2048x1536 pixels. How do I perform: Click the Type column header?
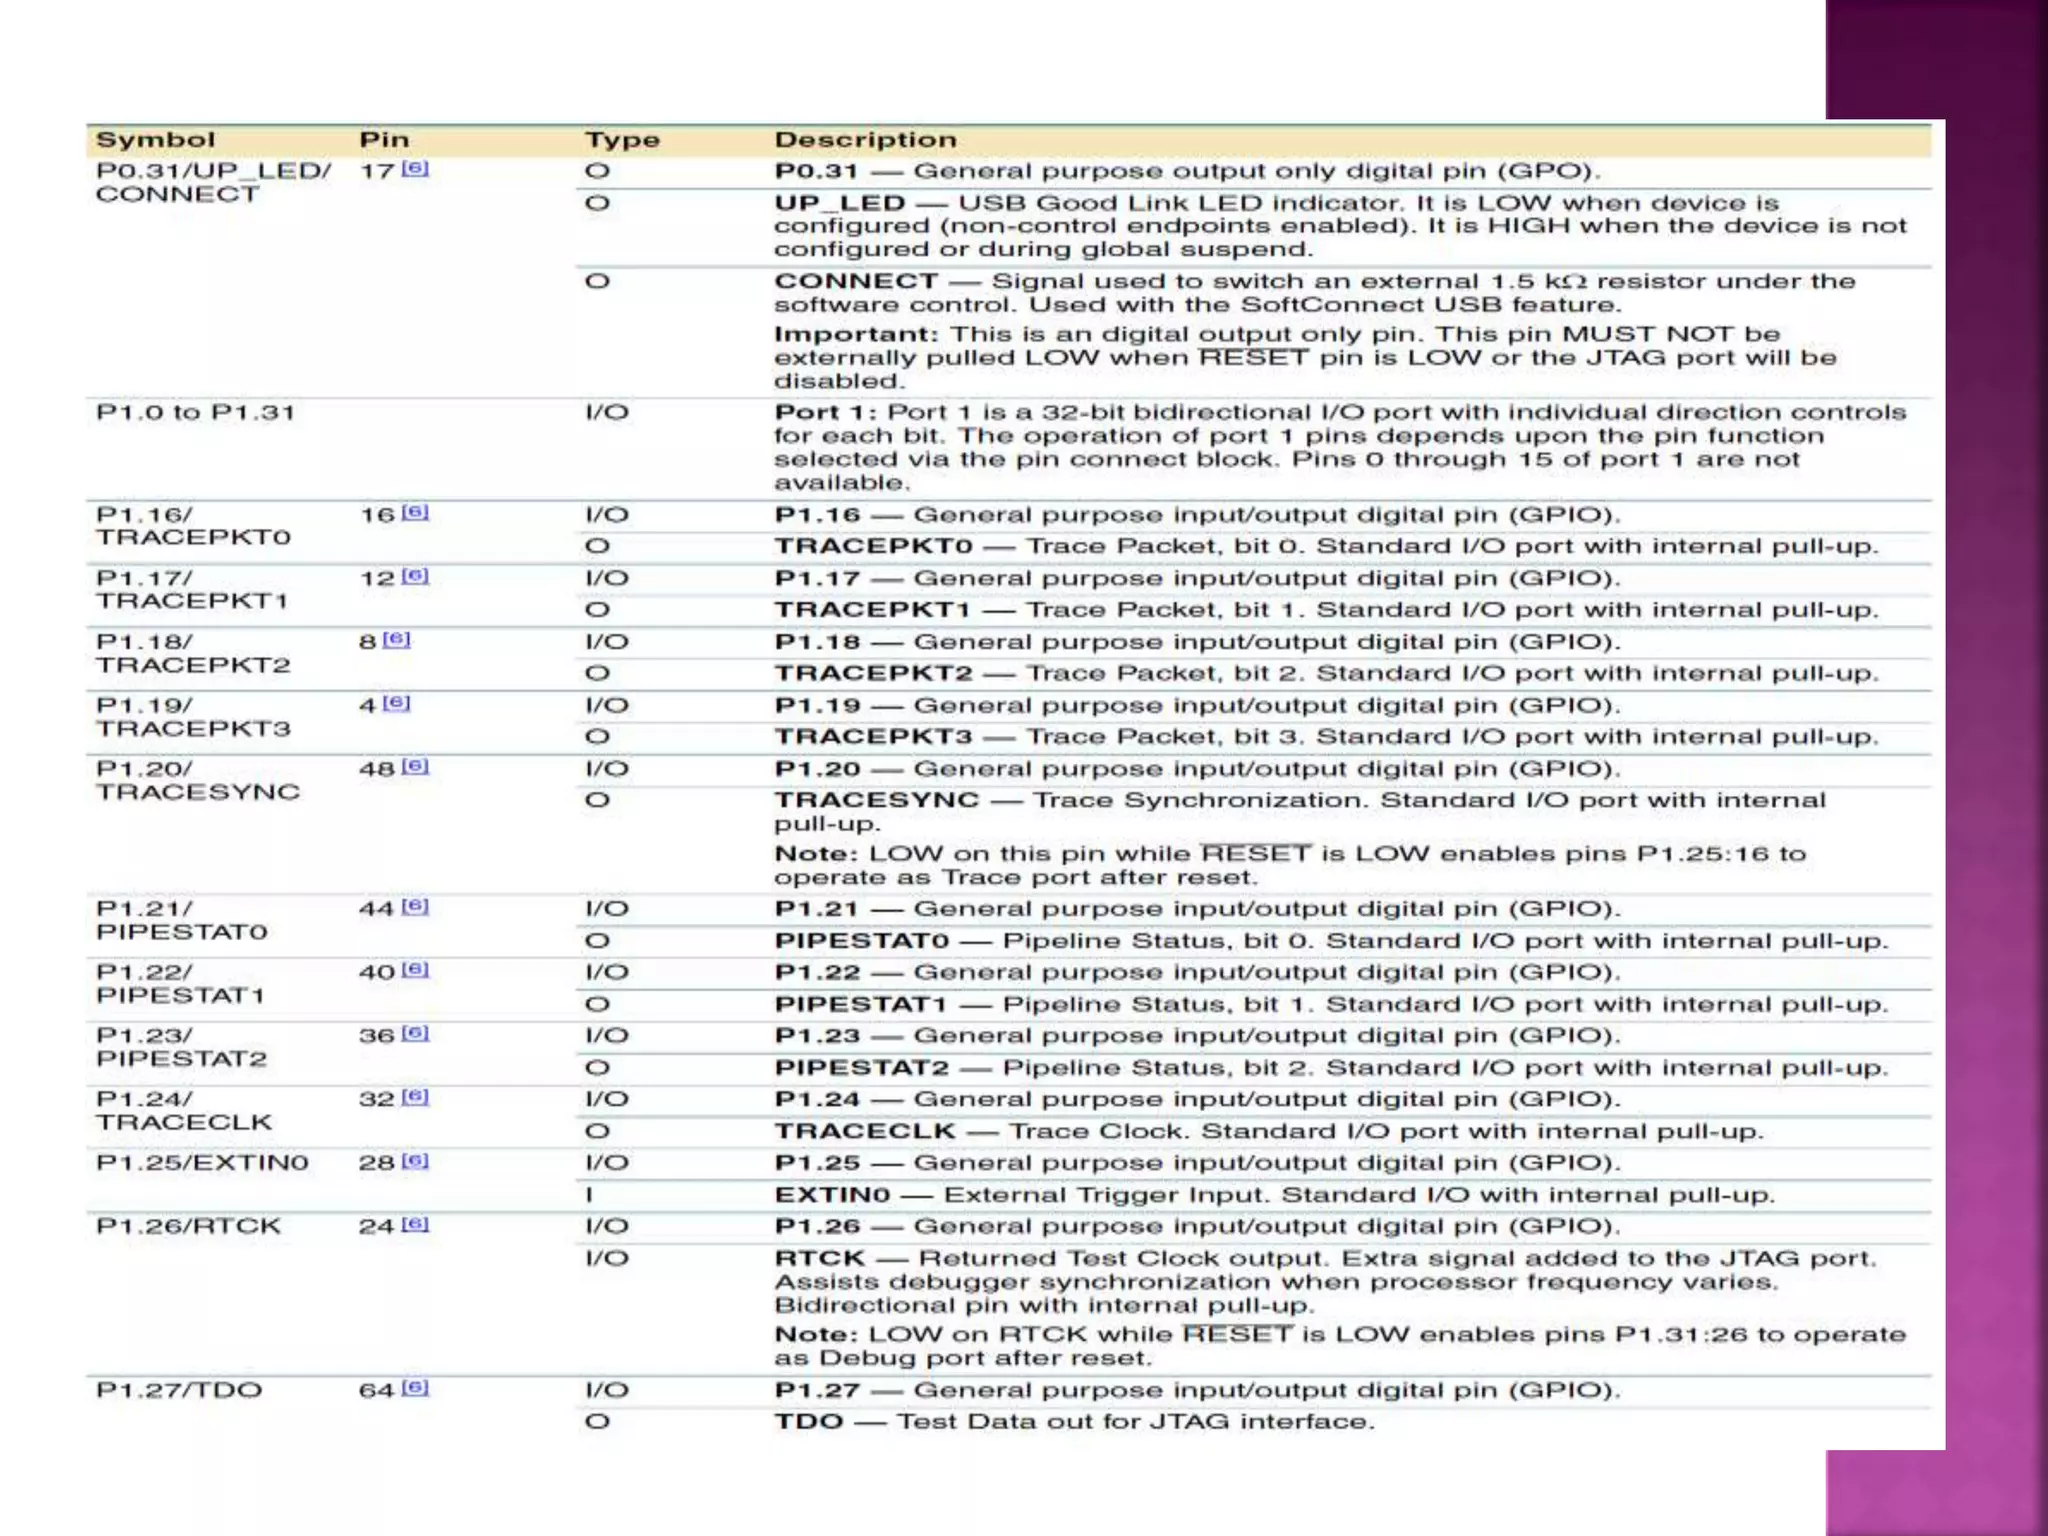click(x=622, y=140)
